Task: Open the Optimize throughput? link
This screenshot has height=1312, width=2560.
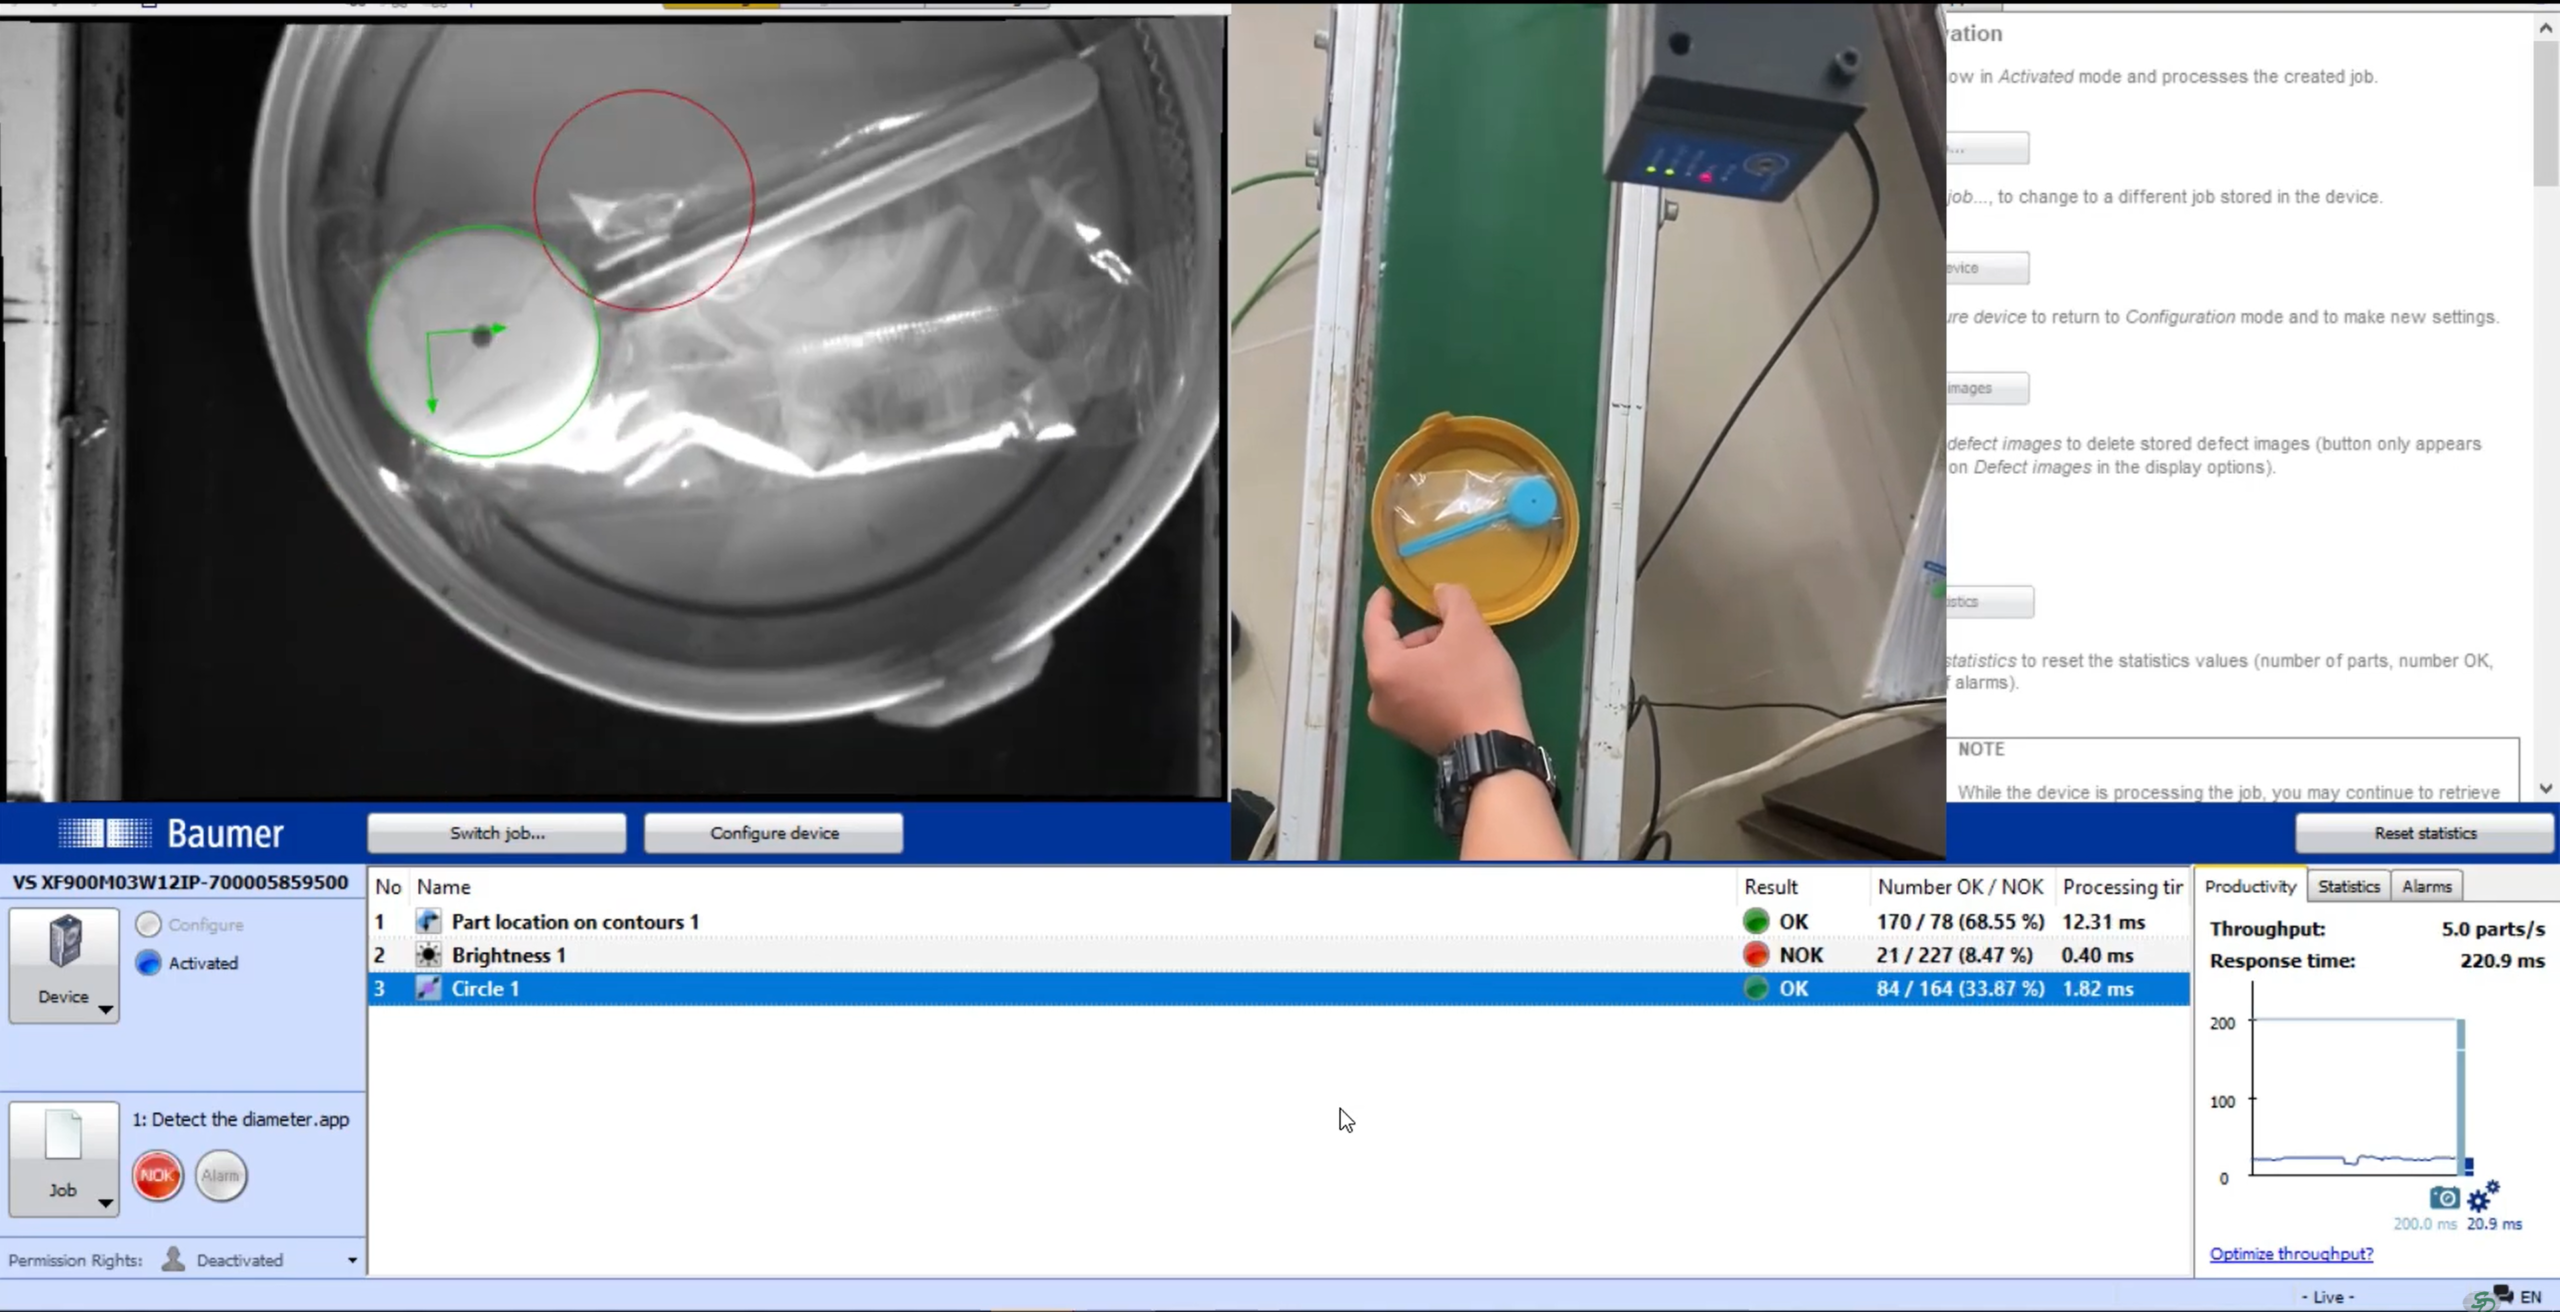Action: click(x=2291, y=1253)
